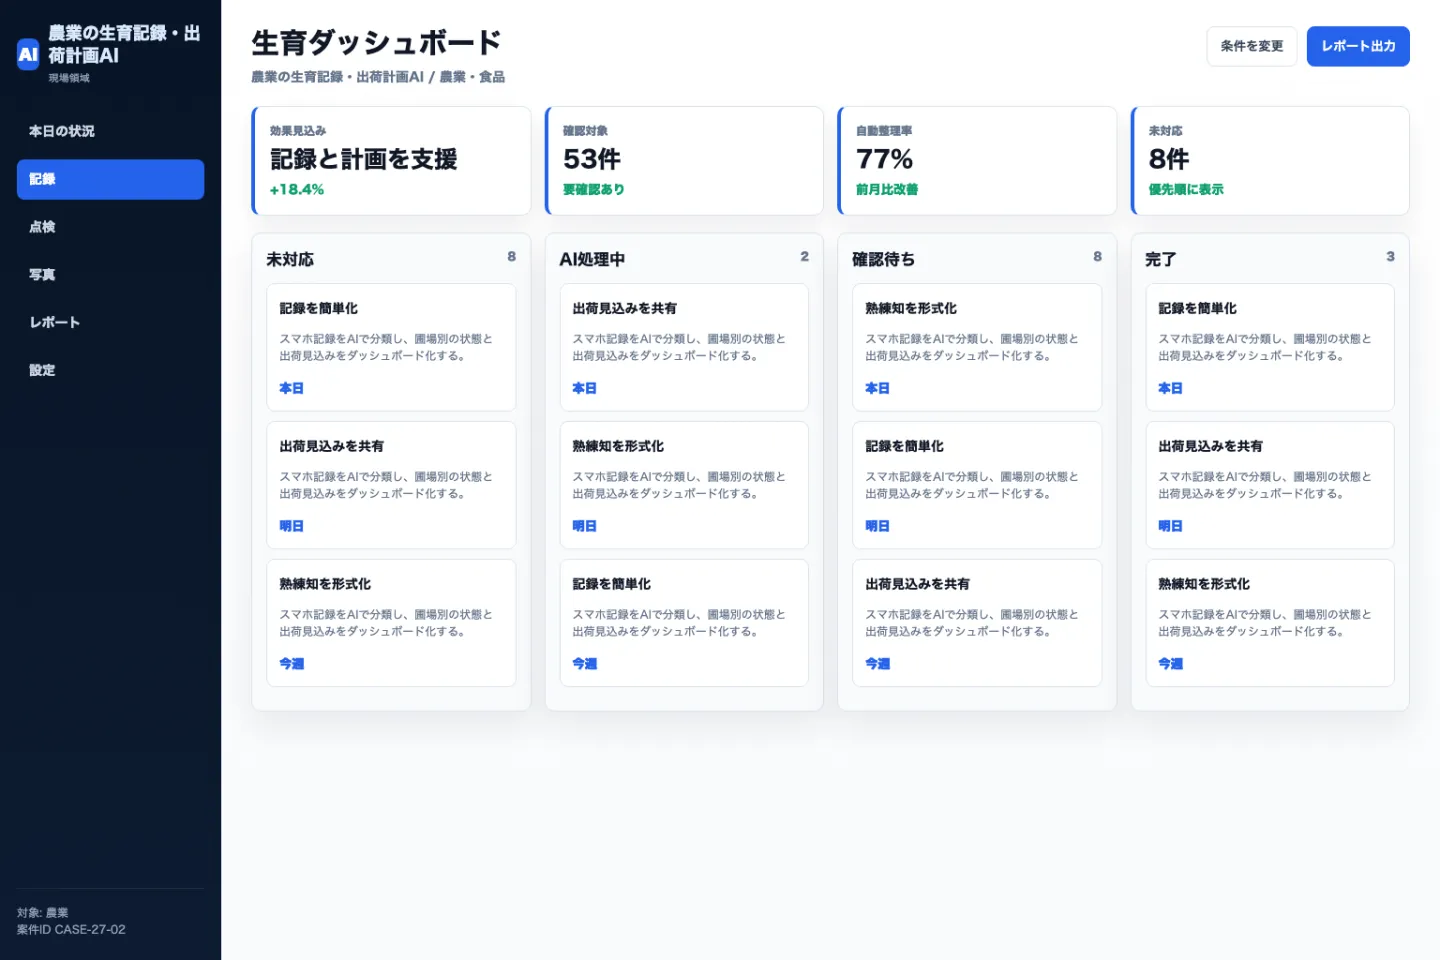Click the AI logo in the sidebar
The image size is (1440, 960).
point(28,54)
